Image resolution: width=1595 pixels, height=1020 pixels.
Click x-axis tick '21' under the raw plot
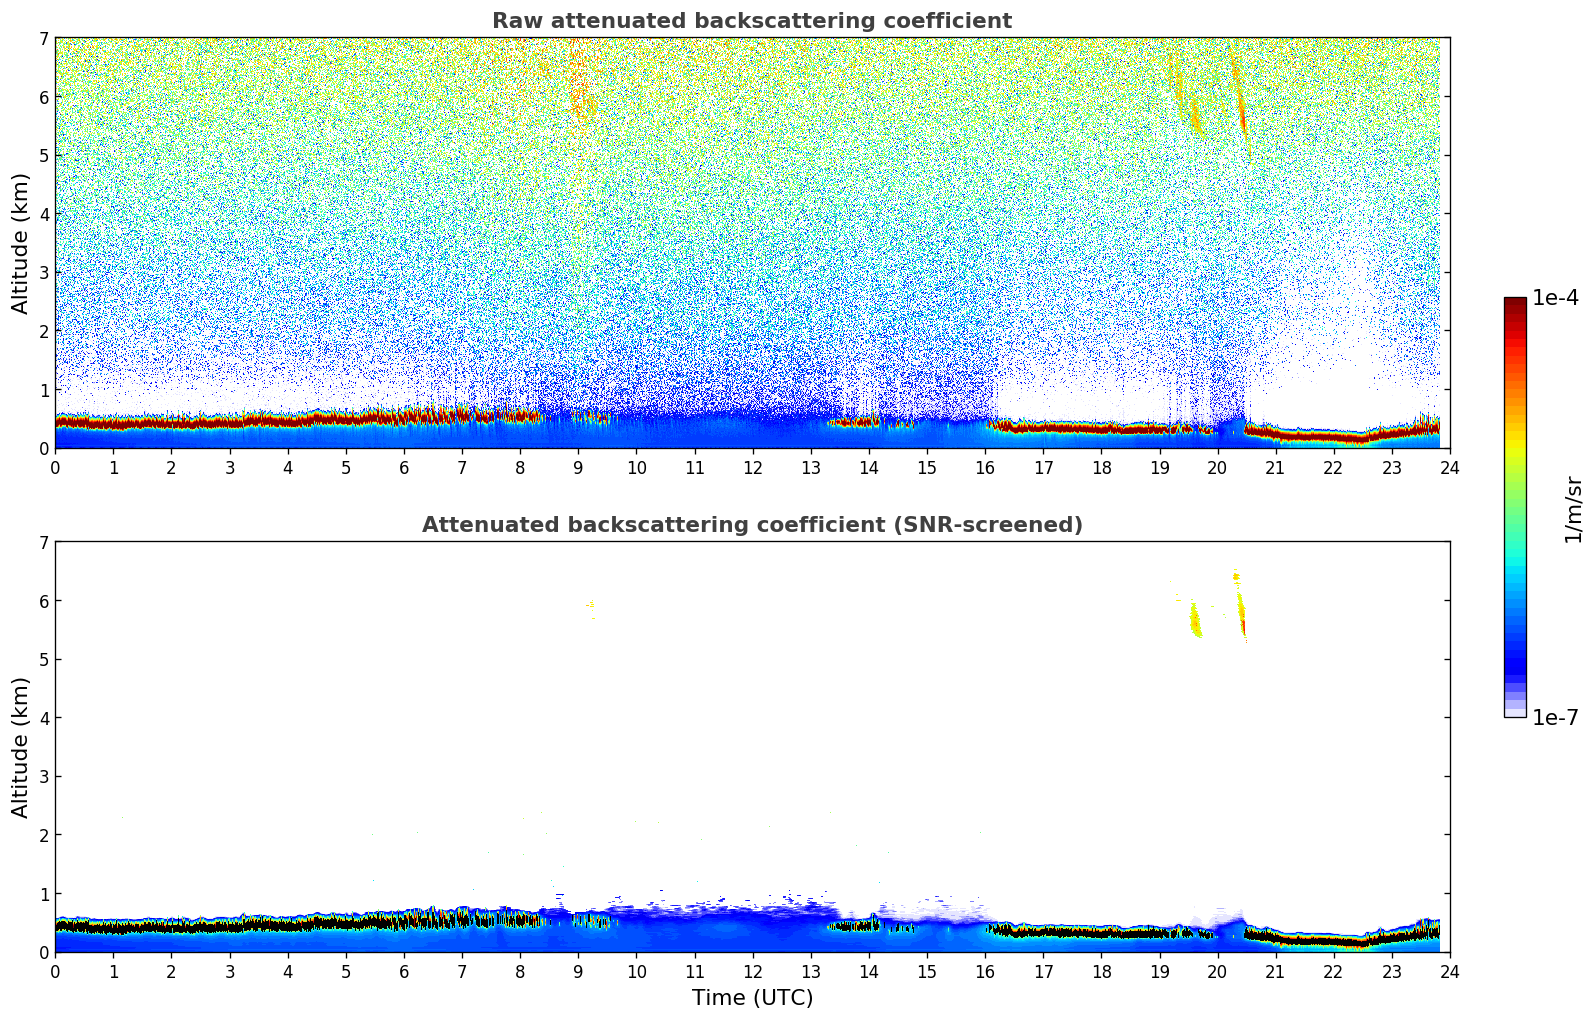(1275, 467)
